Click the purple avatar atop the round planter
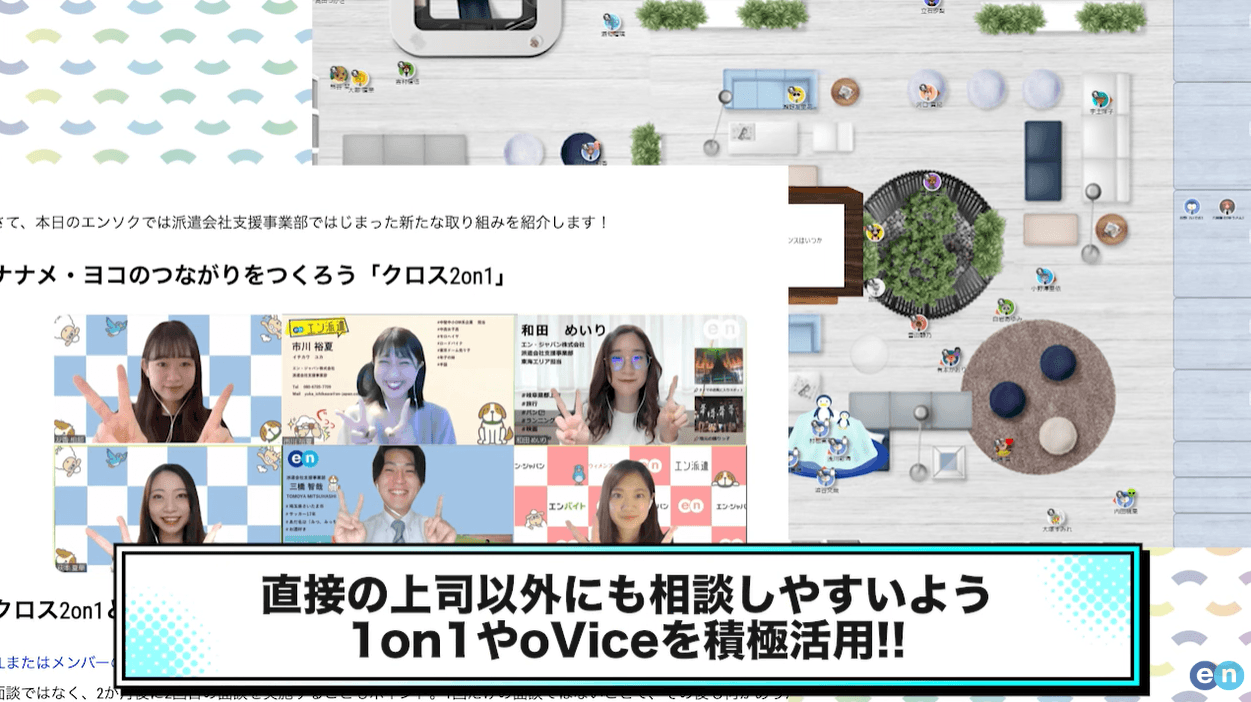 click(x=932, y=181)
